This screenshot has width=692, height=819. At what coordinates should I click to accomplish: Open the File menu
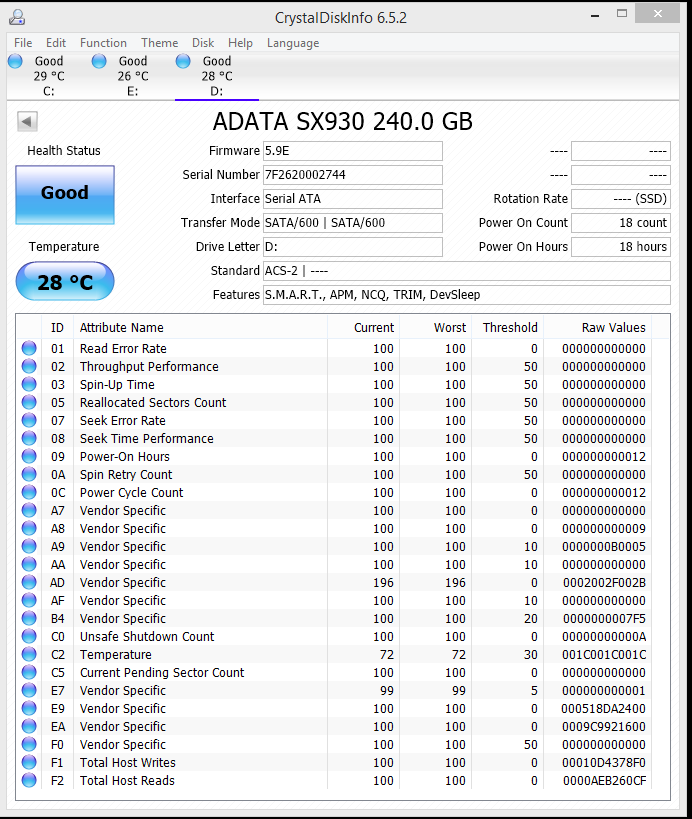point(23,43)
